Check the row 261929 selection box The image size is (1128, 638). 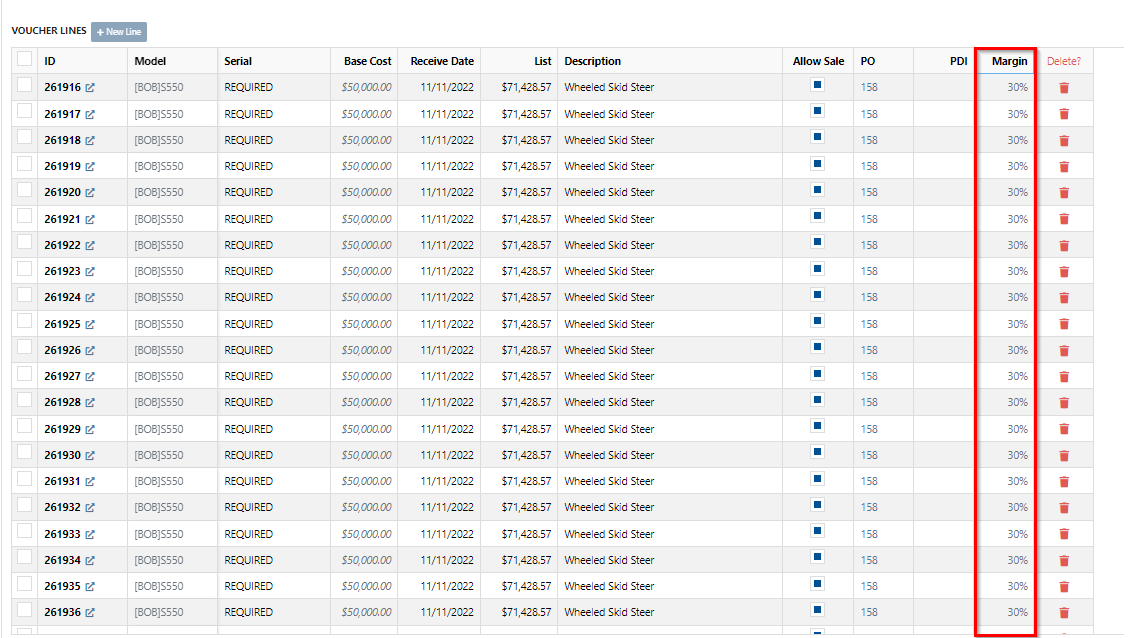pyautogui.click(x=24, y=427)
